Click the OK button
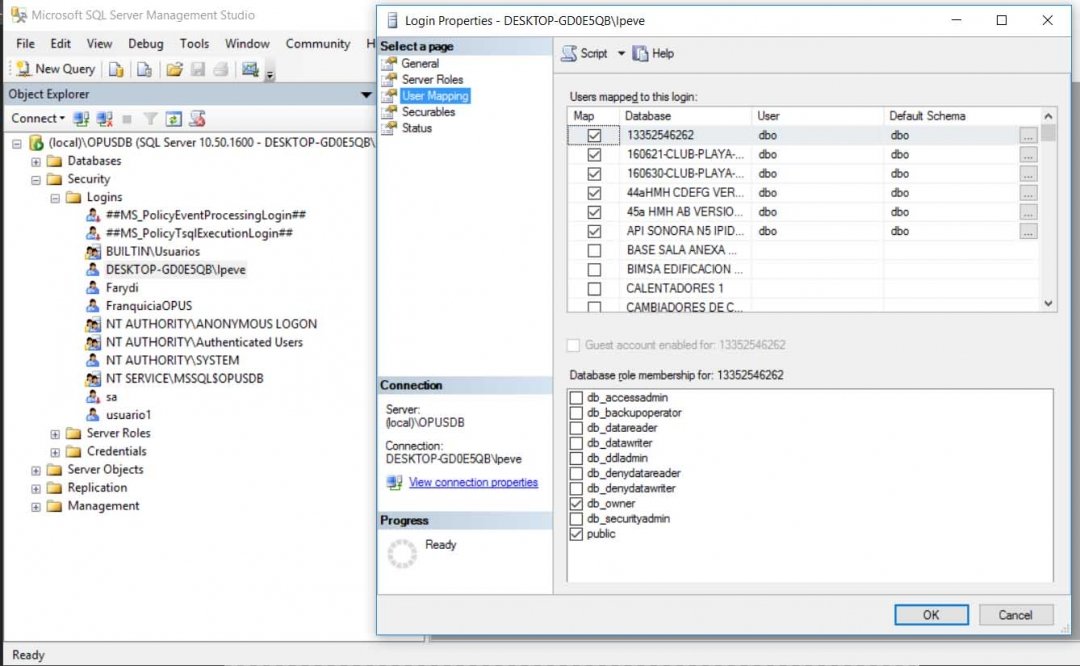The height and width of the screenshot is (666, 1080). pos(930,615)
